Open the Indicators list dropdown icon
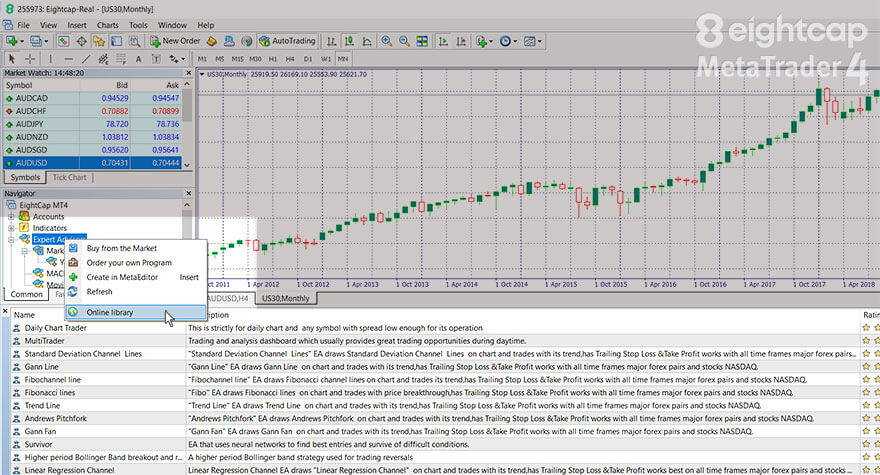This screenshot has height=475, width=880. click(482, 41)
